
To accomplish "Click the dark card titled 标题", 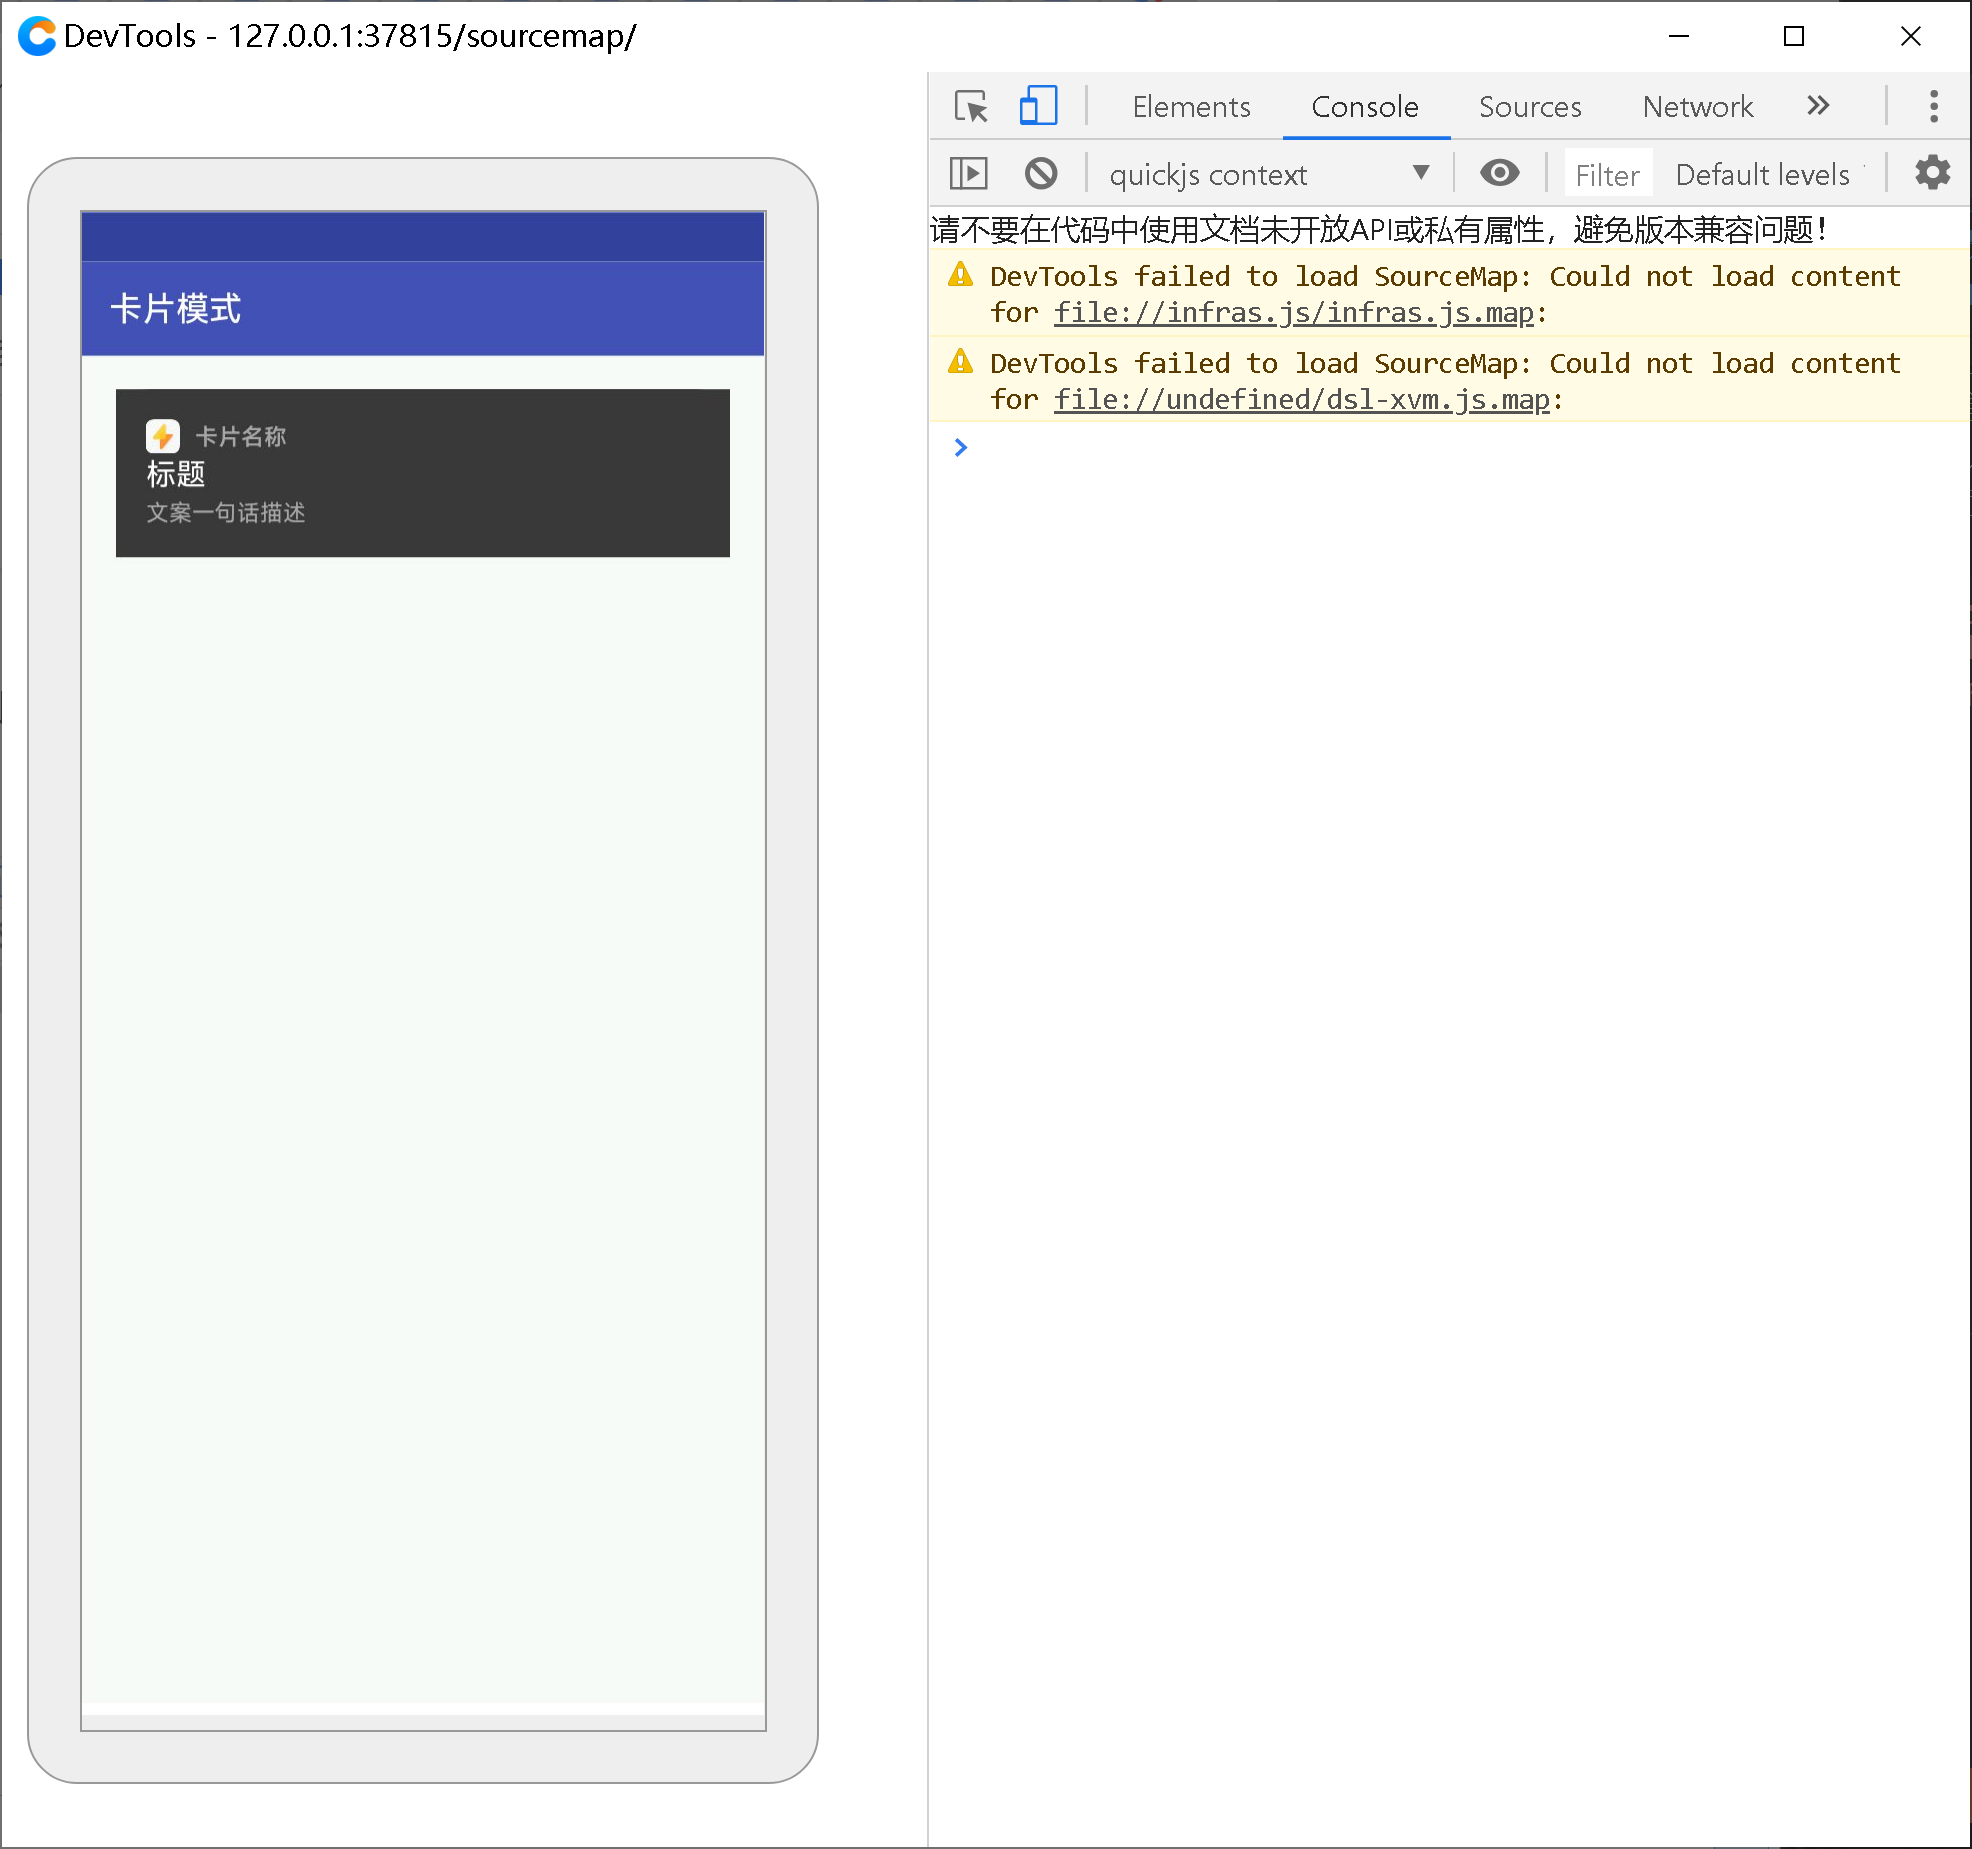I will (x=423, y=473).
